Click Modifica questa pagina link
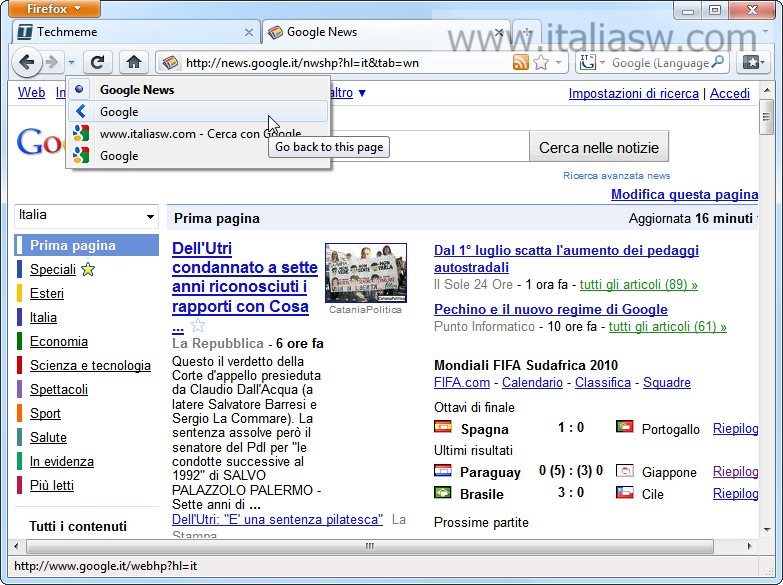Viewport: 783px width, 585px height. click(x=684, y=194)
